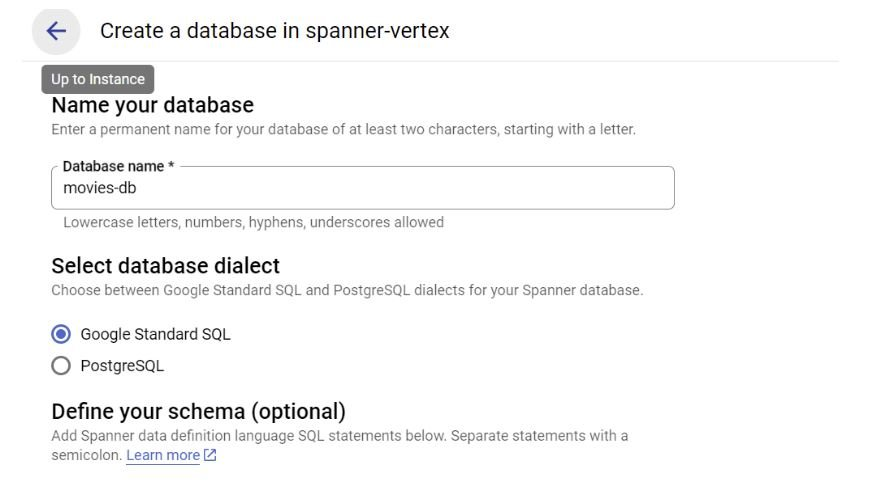This screenshot has height=502, width=882.
Task: Click the external link icon beside Learn more
Action: pos(210,456)
